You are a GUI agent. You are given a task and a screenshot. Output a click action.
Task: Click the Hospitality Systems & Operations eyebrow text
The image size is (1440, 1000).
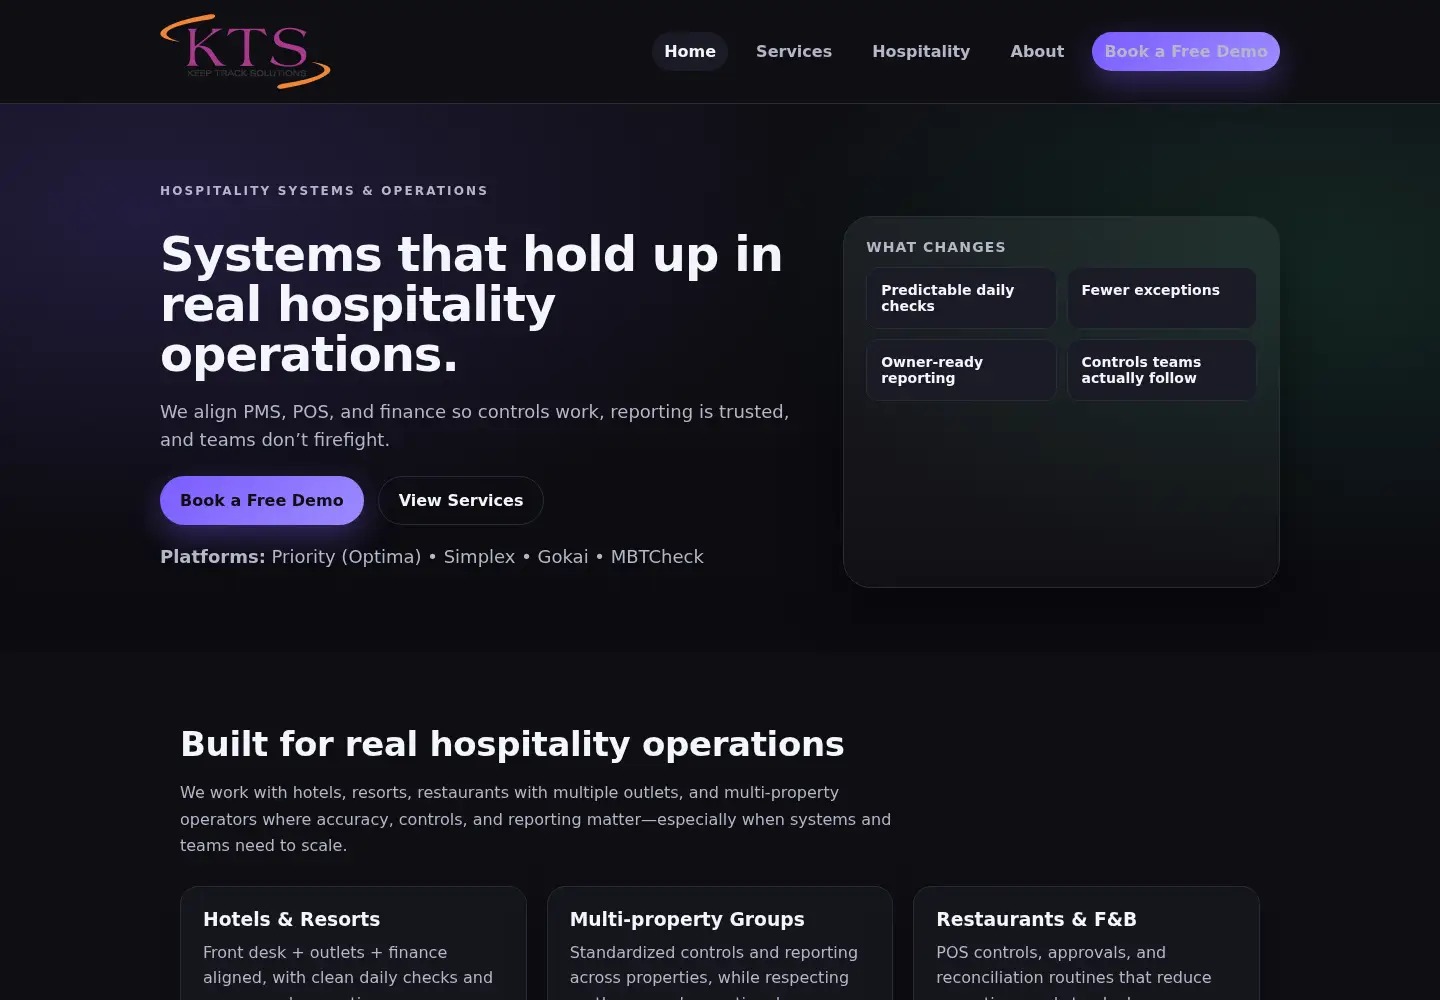pos(324,190)
